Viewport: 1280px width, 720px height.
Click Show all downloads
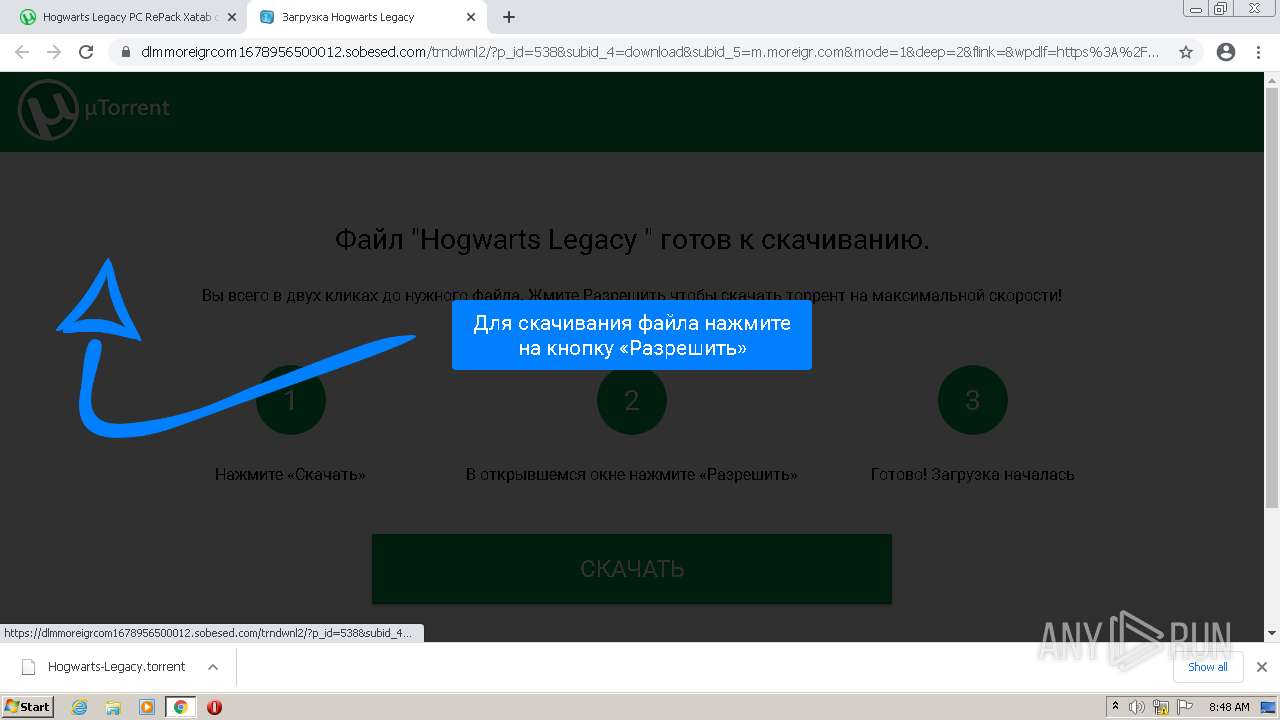(x=1208, y=667)
